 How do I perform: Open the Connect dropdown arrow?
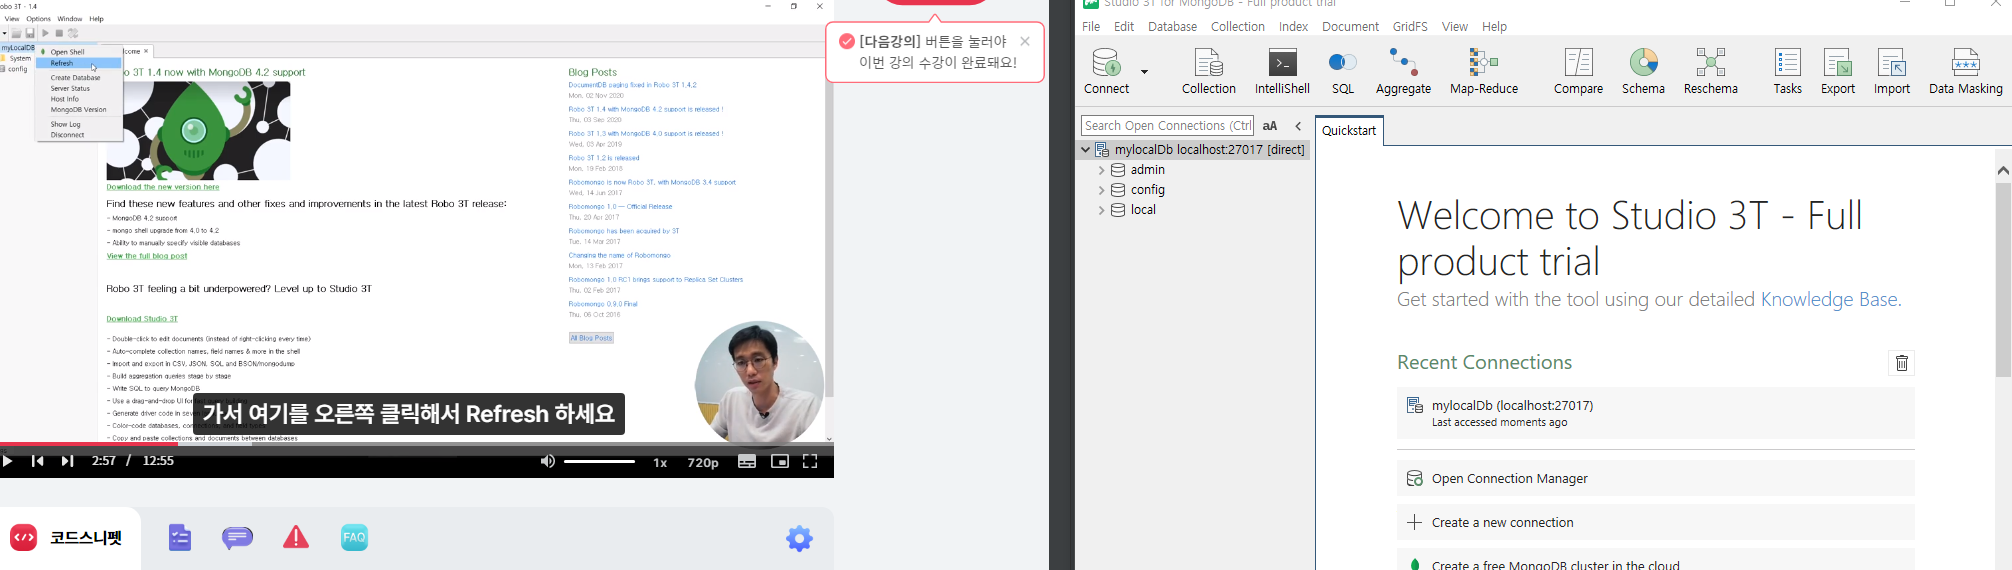[1144, 72]
